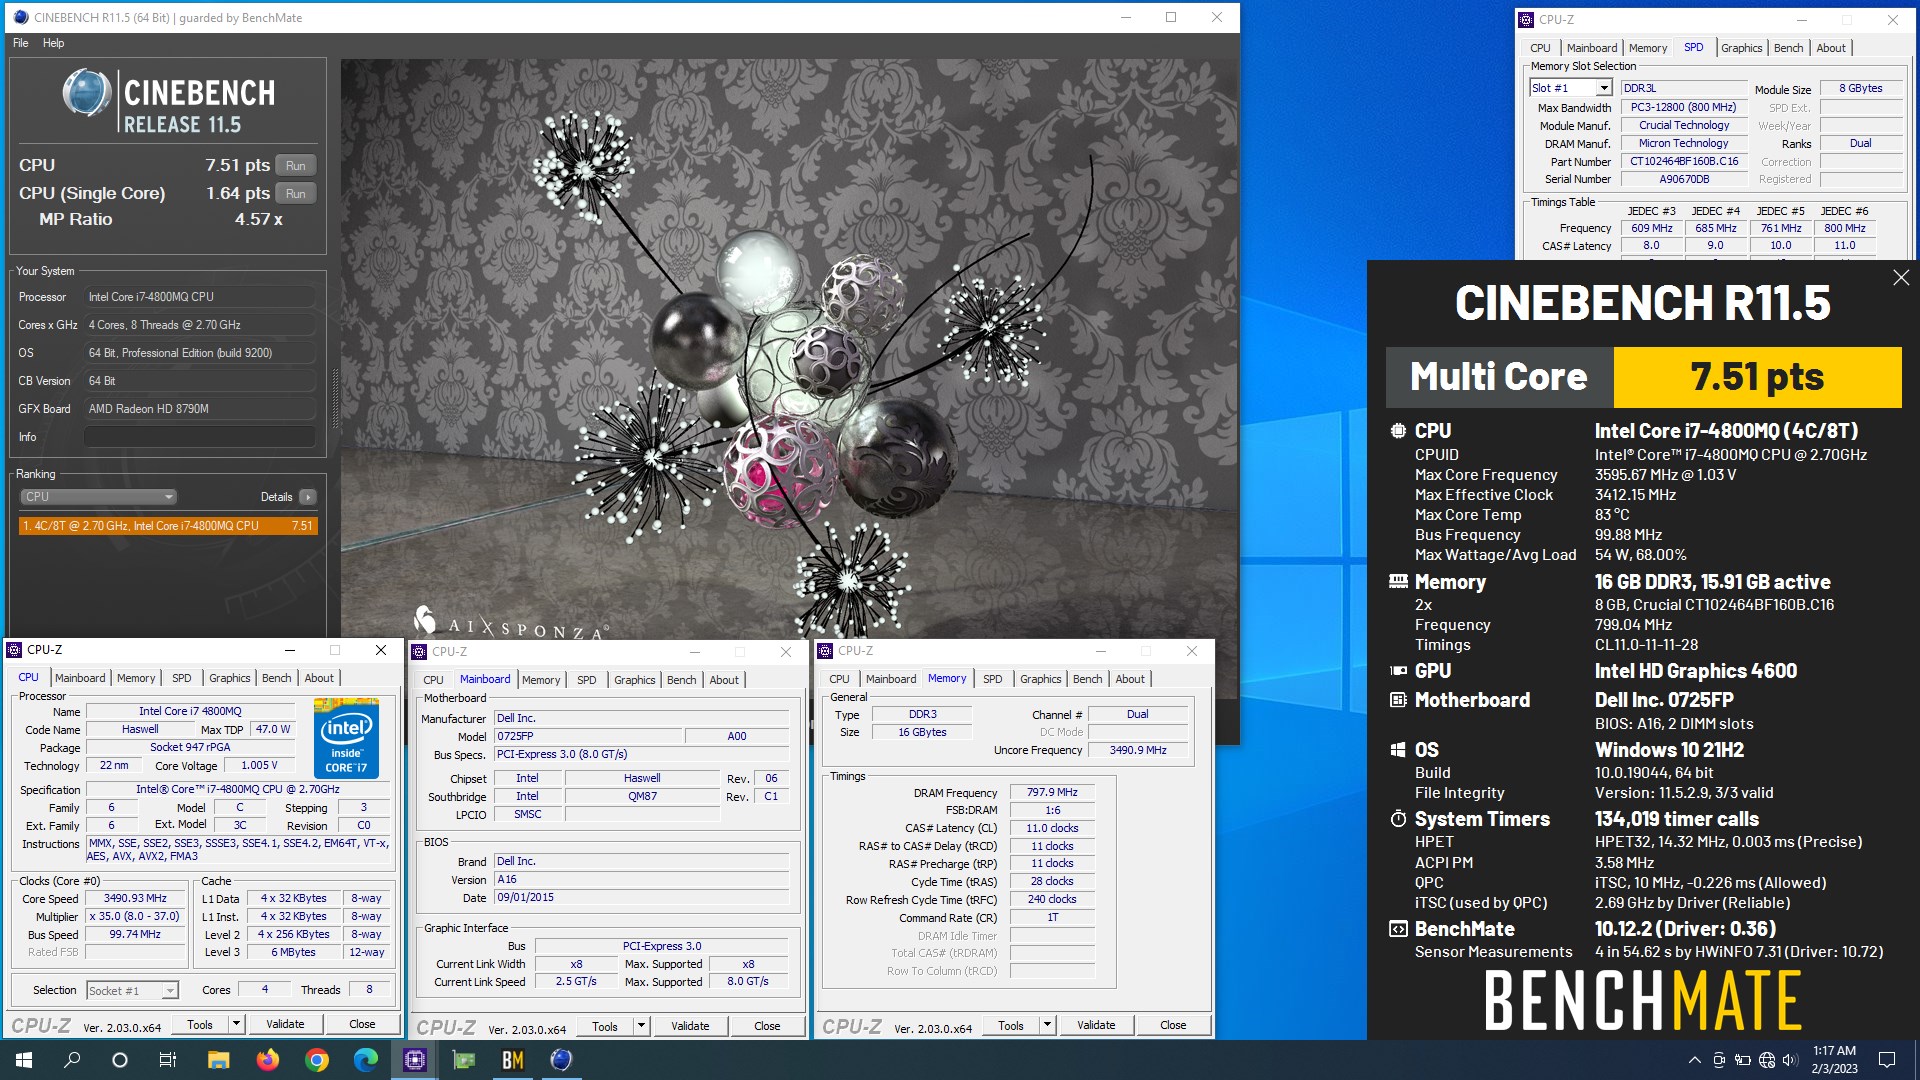1920x1080 pixels.
Task: Click the taskbar clock 1:17 AM
Action: [1834, 1051]
